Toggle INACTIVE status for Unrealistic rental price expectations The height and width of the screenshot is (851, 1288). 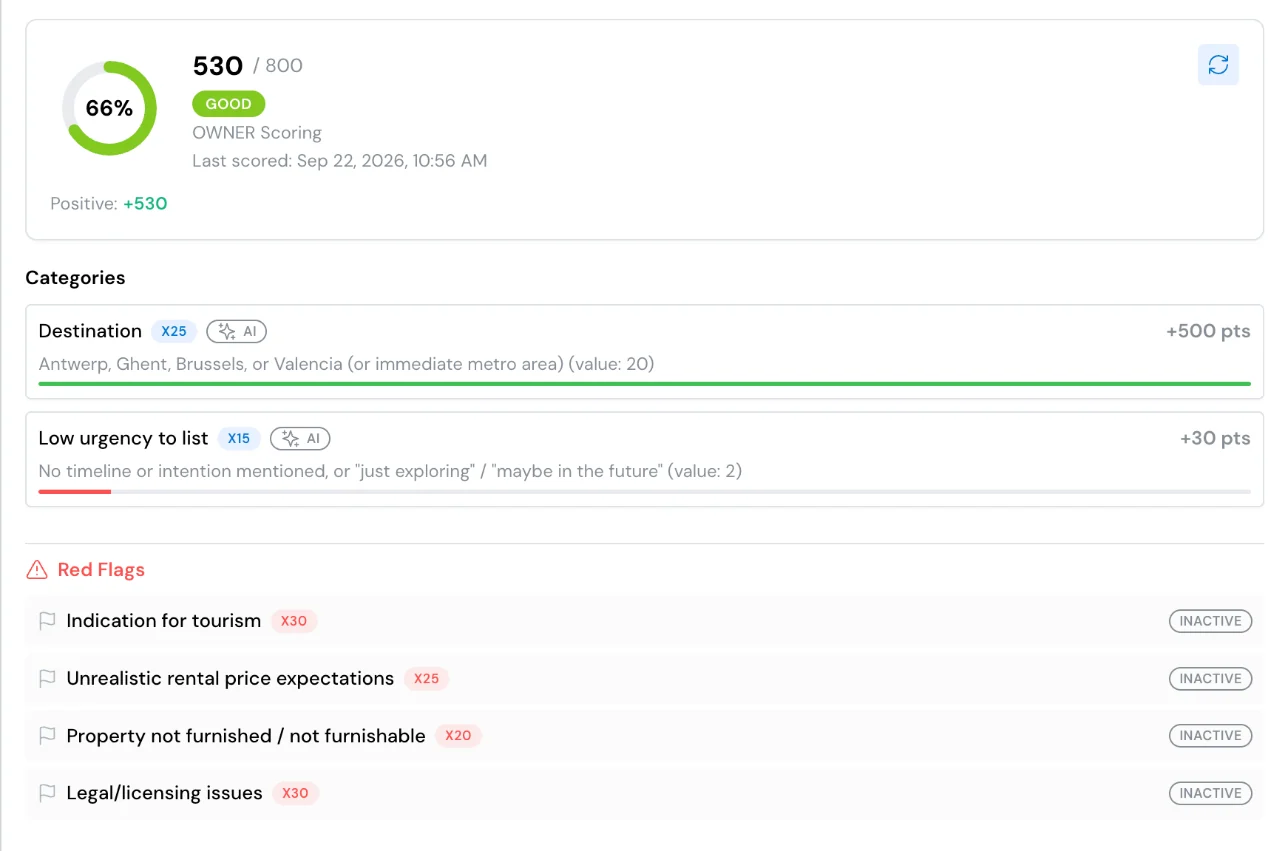(x=1210, y=678)
